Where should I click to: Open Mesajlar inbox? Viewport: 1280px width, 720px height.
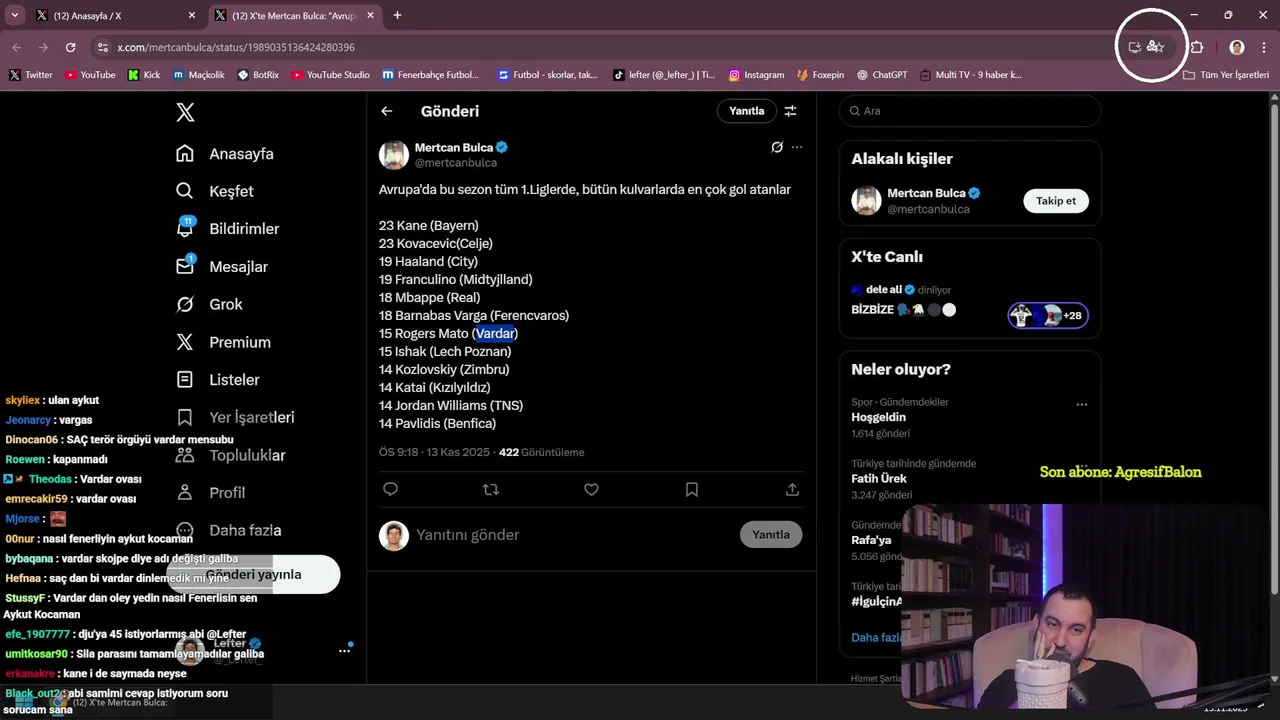[222, 267]
